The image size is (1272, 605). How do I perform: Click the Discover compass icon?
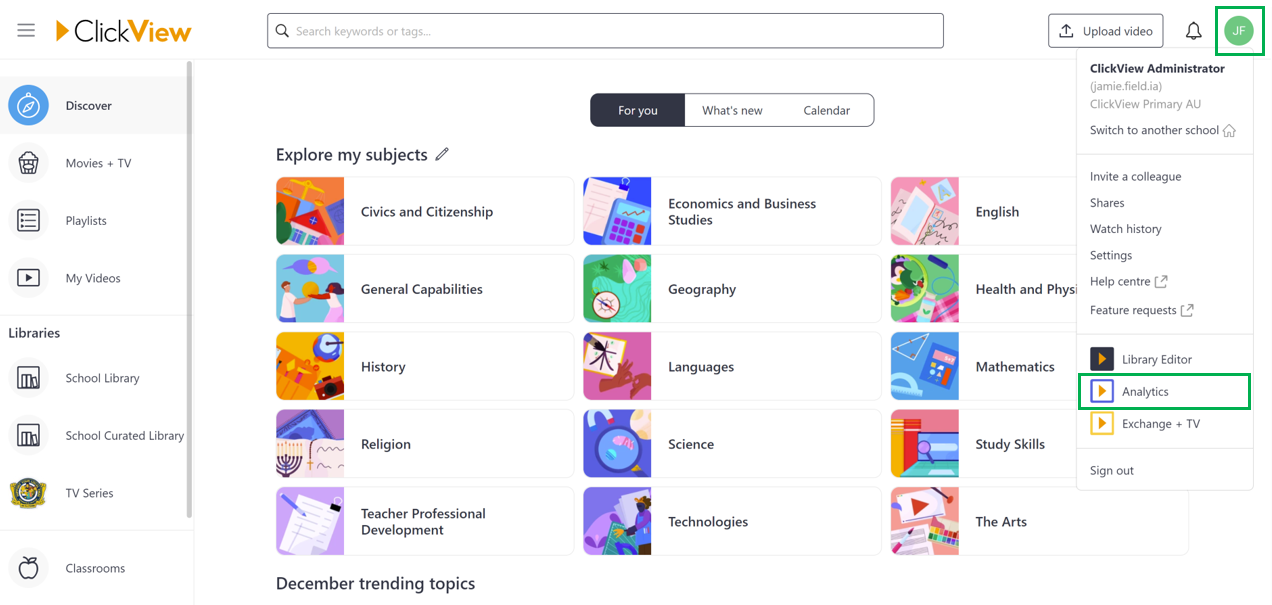[x=29, y=105]
